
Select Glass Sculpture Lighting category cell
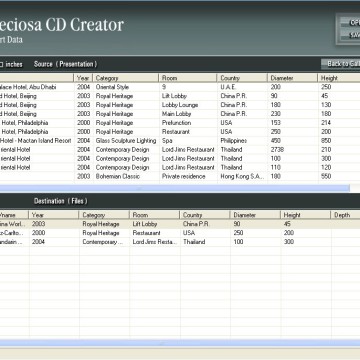(x=126, y=141)
